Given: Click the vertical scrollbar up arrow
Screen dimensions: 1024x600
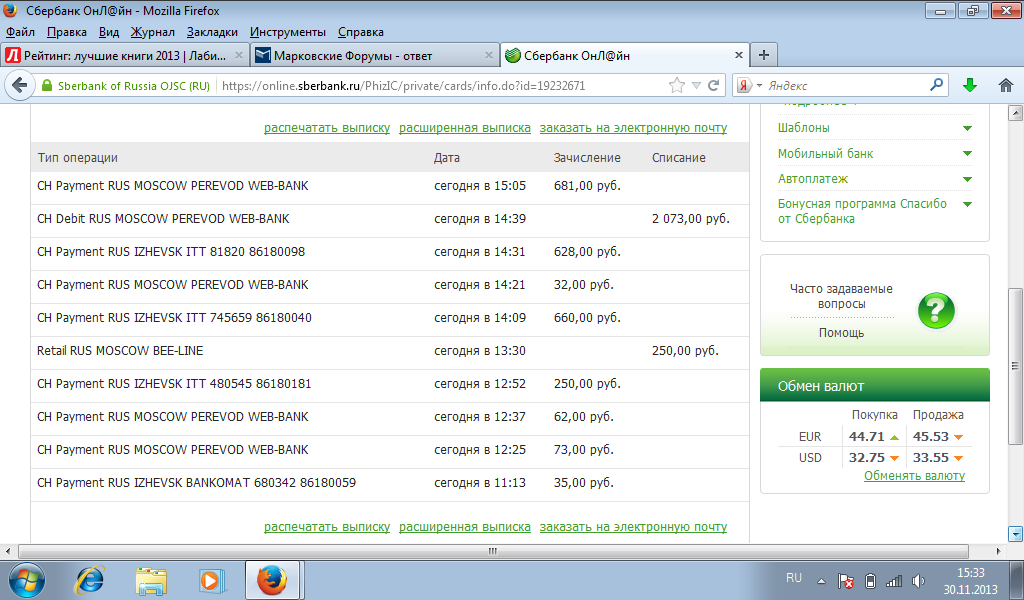Looking at the screenshot, I should pyautogui.click(x=1015, y=113).
